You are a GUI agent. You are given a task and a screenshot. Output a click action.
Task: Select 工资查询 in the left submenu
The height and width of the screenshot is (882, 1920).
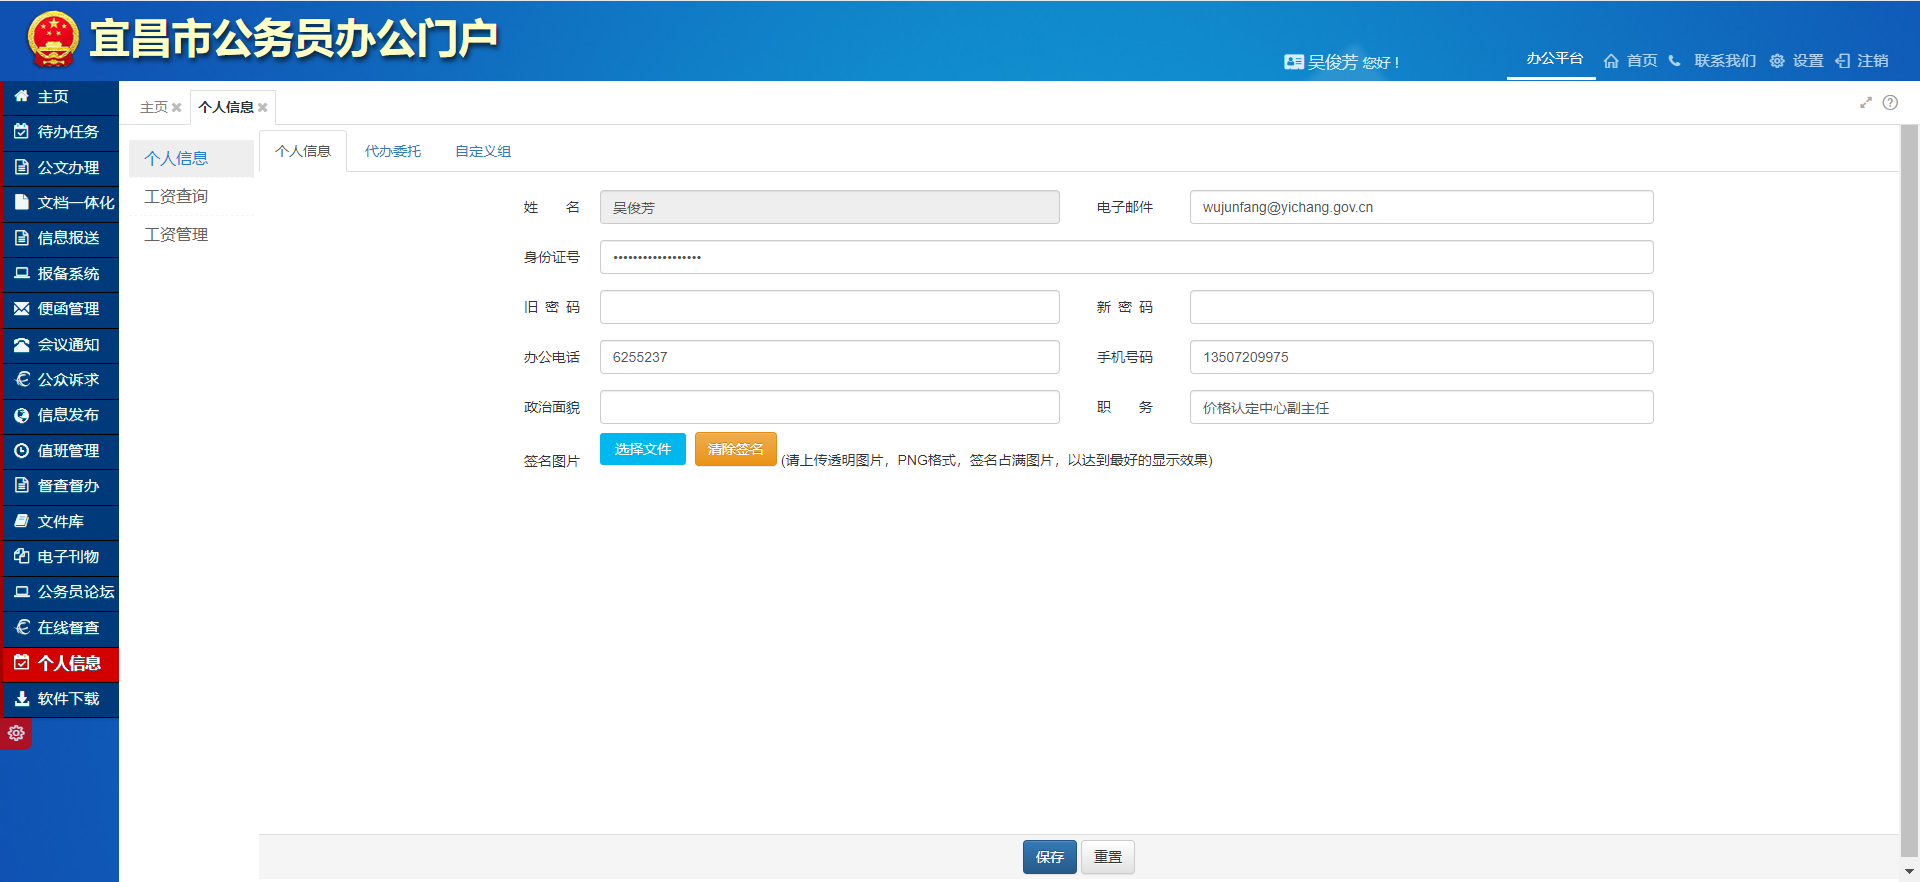[x=176, y=197]
